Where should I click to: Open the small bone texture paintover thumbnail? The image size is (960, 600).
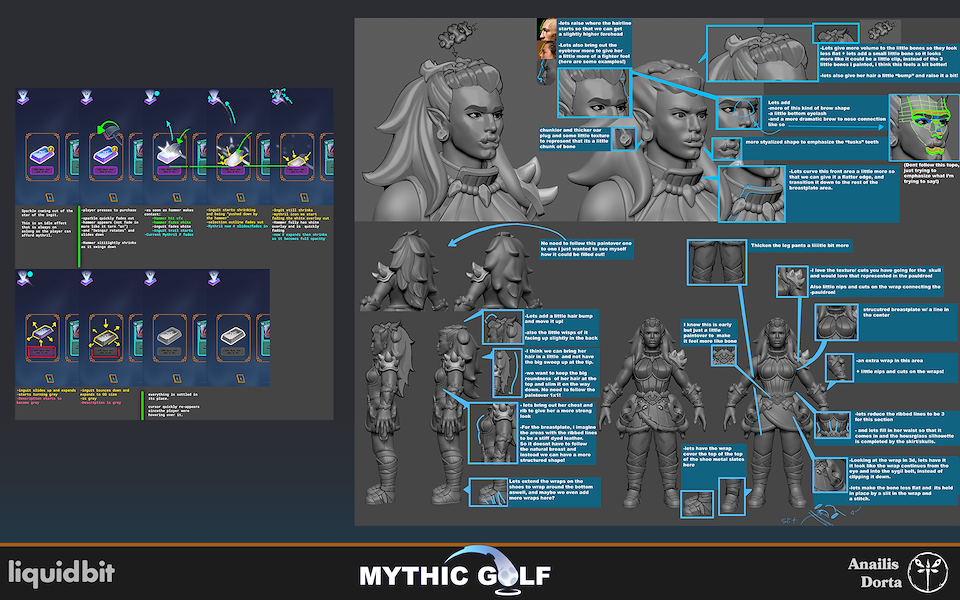[x=726, y=355]
